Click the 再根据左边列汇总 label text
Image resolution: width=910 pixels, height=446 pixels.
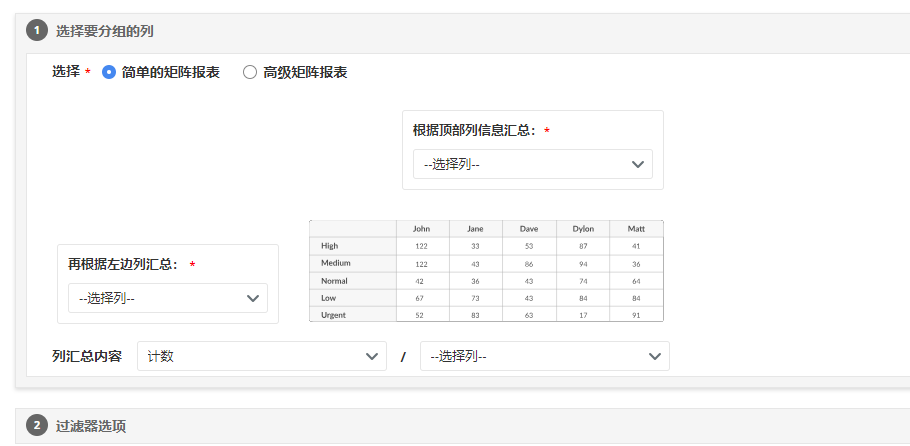[123, 264]
